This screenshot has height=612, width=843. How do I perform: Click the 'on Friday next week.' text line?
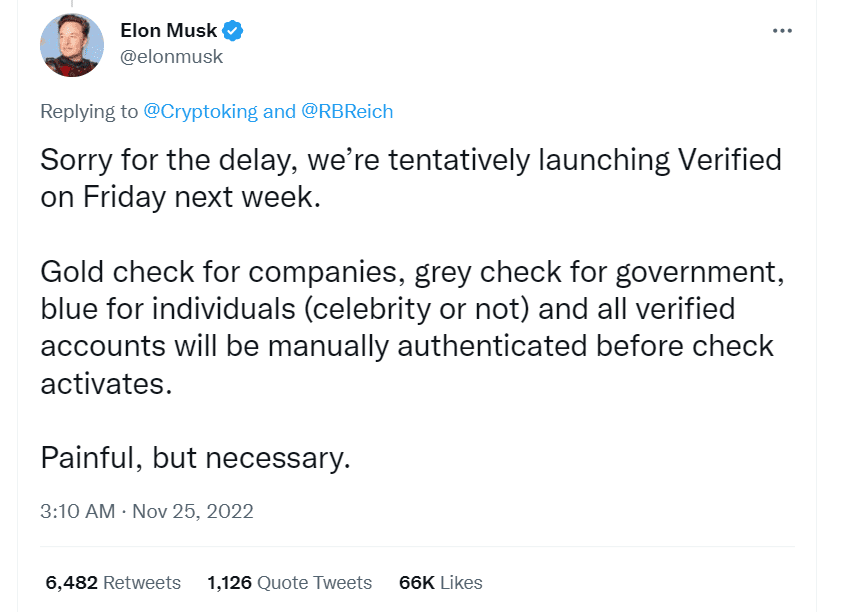[x=181, y=197]
